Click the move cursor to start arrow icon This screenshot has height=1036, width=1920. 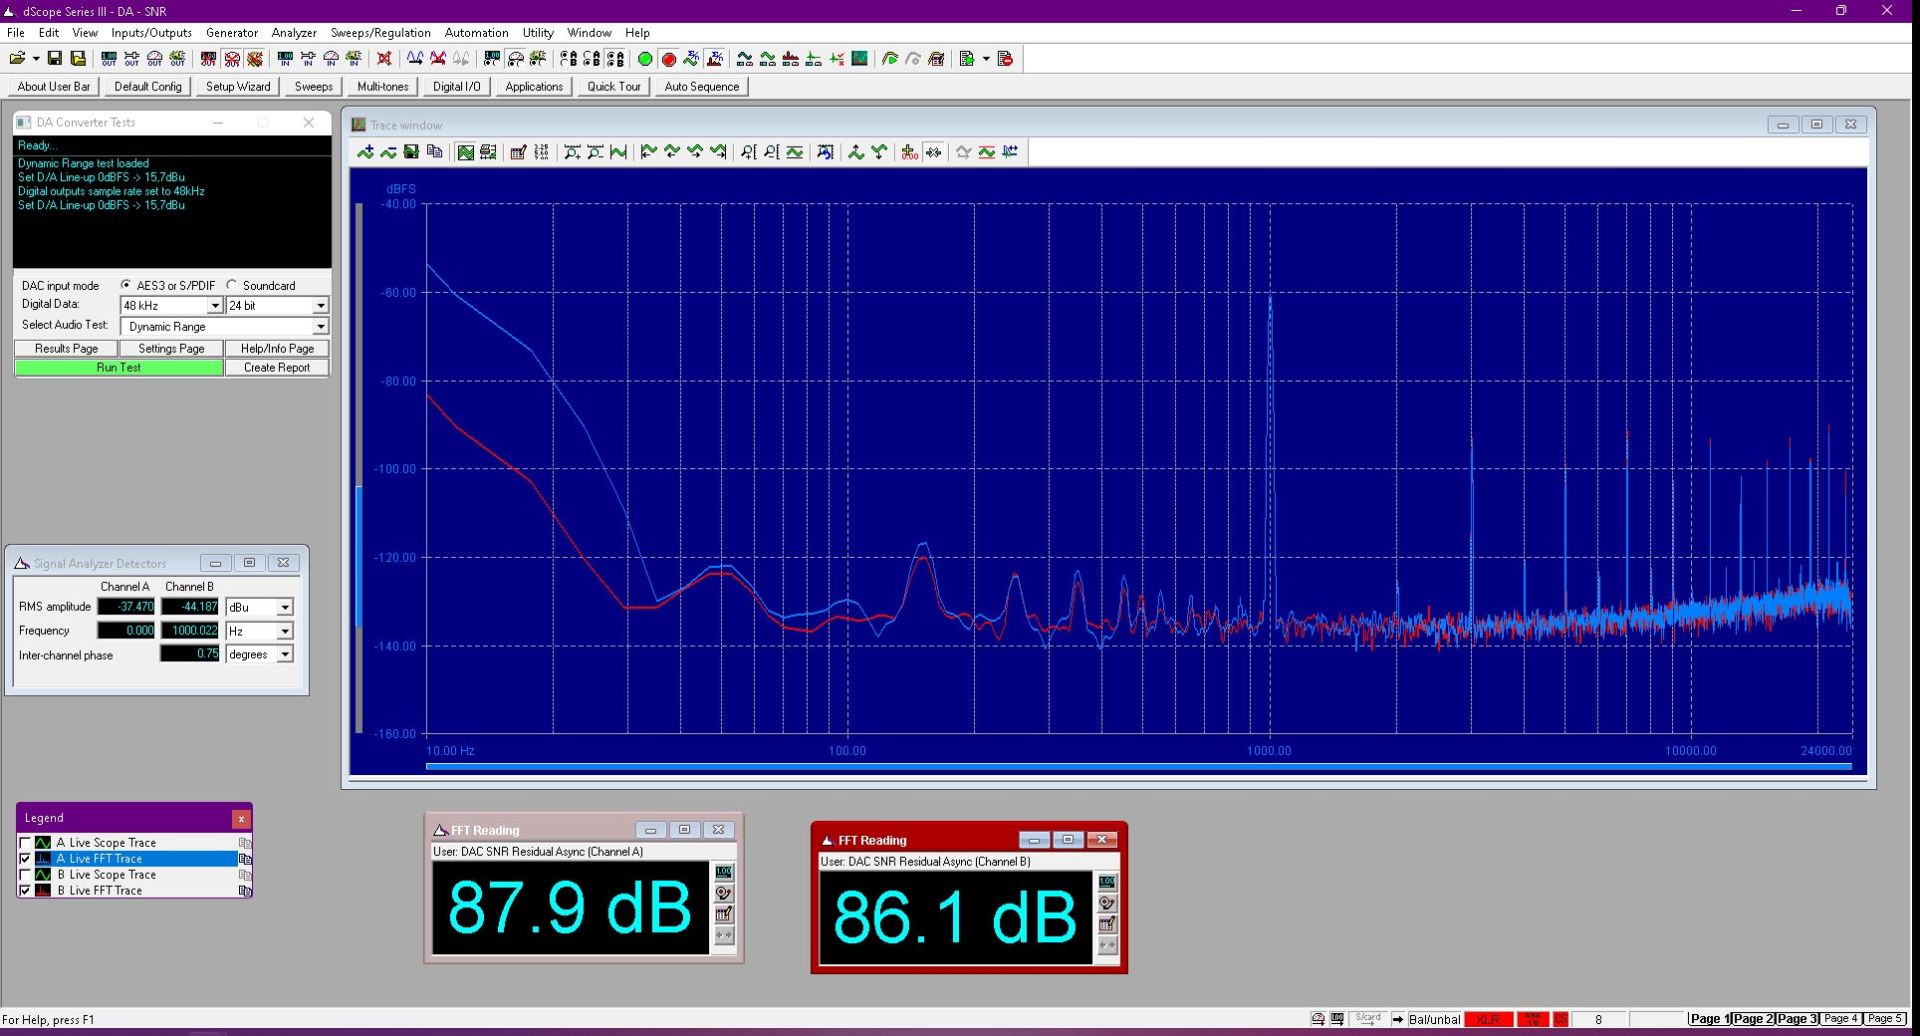click(648, 152)
